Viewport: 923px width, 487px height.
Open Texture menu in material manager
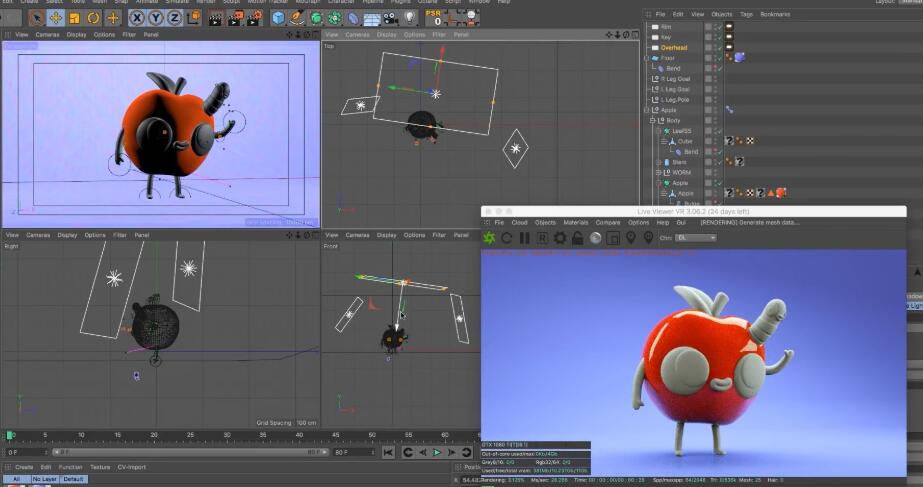coord(100,467)
